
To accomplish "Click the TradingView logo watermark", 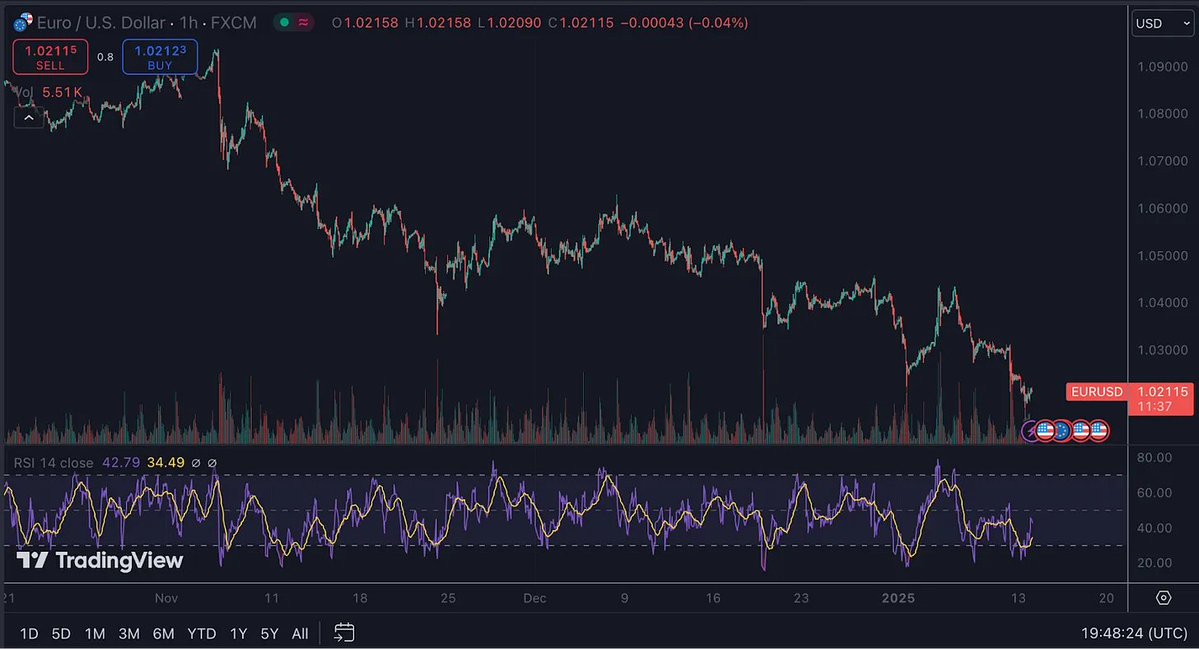I will [x=100, y=560].
